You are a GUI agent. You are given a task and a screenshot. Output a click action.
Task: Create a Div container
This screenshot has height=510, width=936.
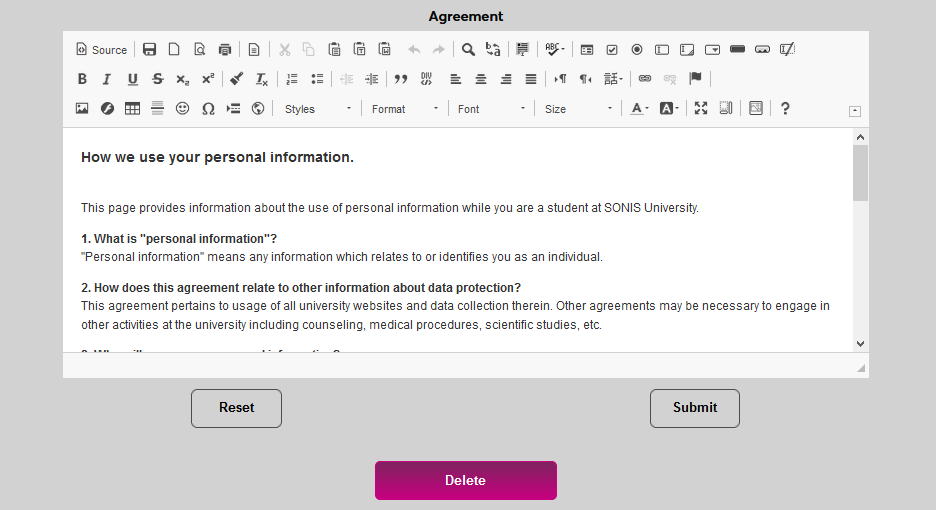pyautogui.click(x=426, y=79)
